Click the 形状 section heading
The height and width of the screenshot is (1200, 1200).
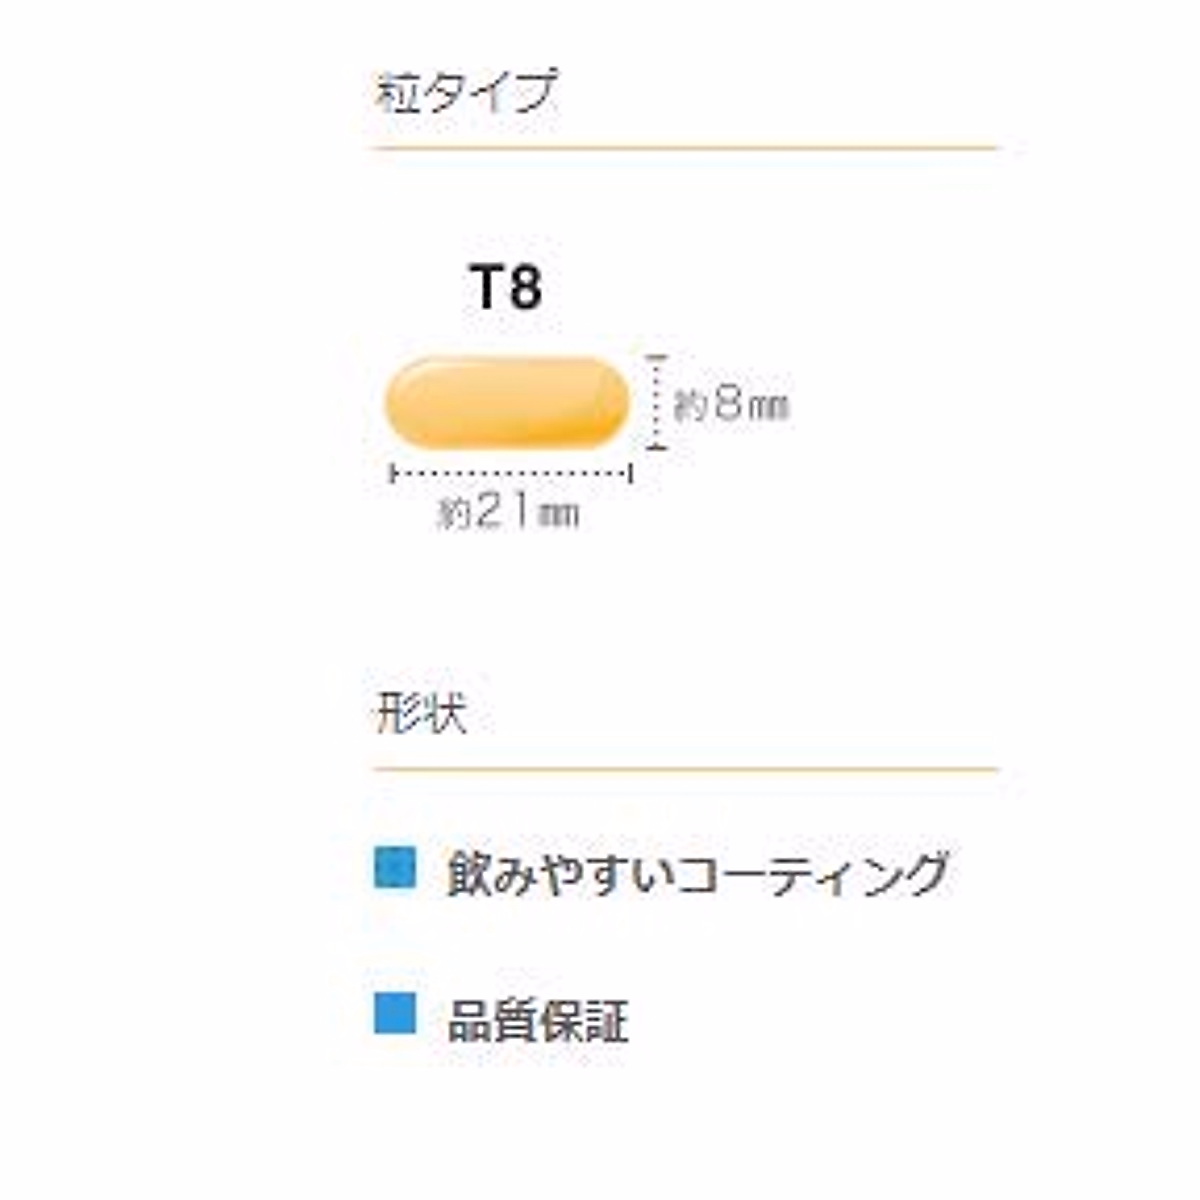[x=421, y=714]
